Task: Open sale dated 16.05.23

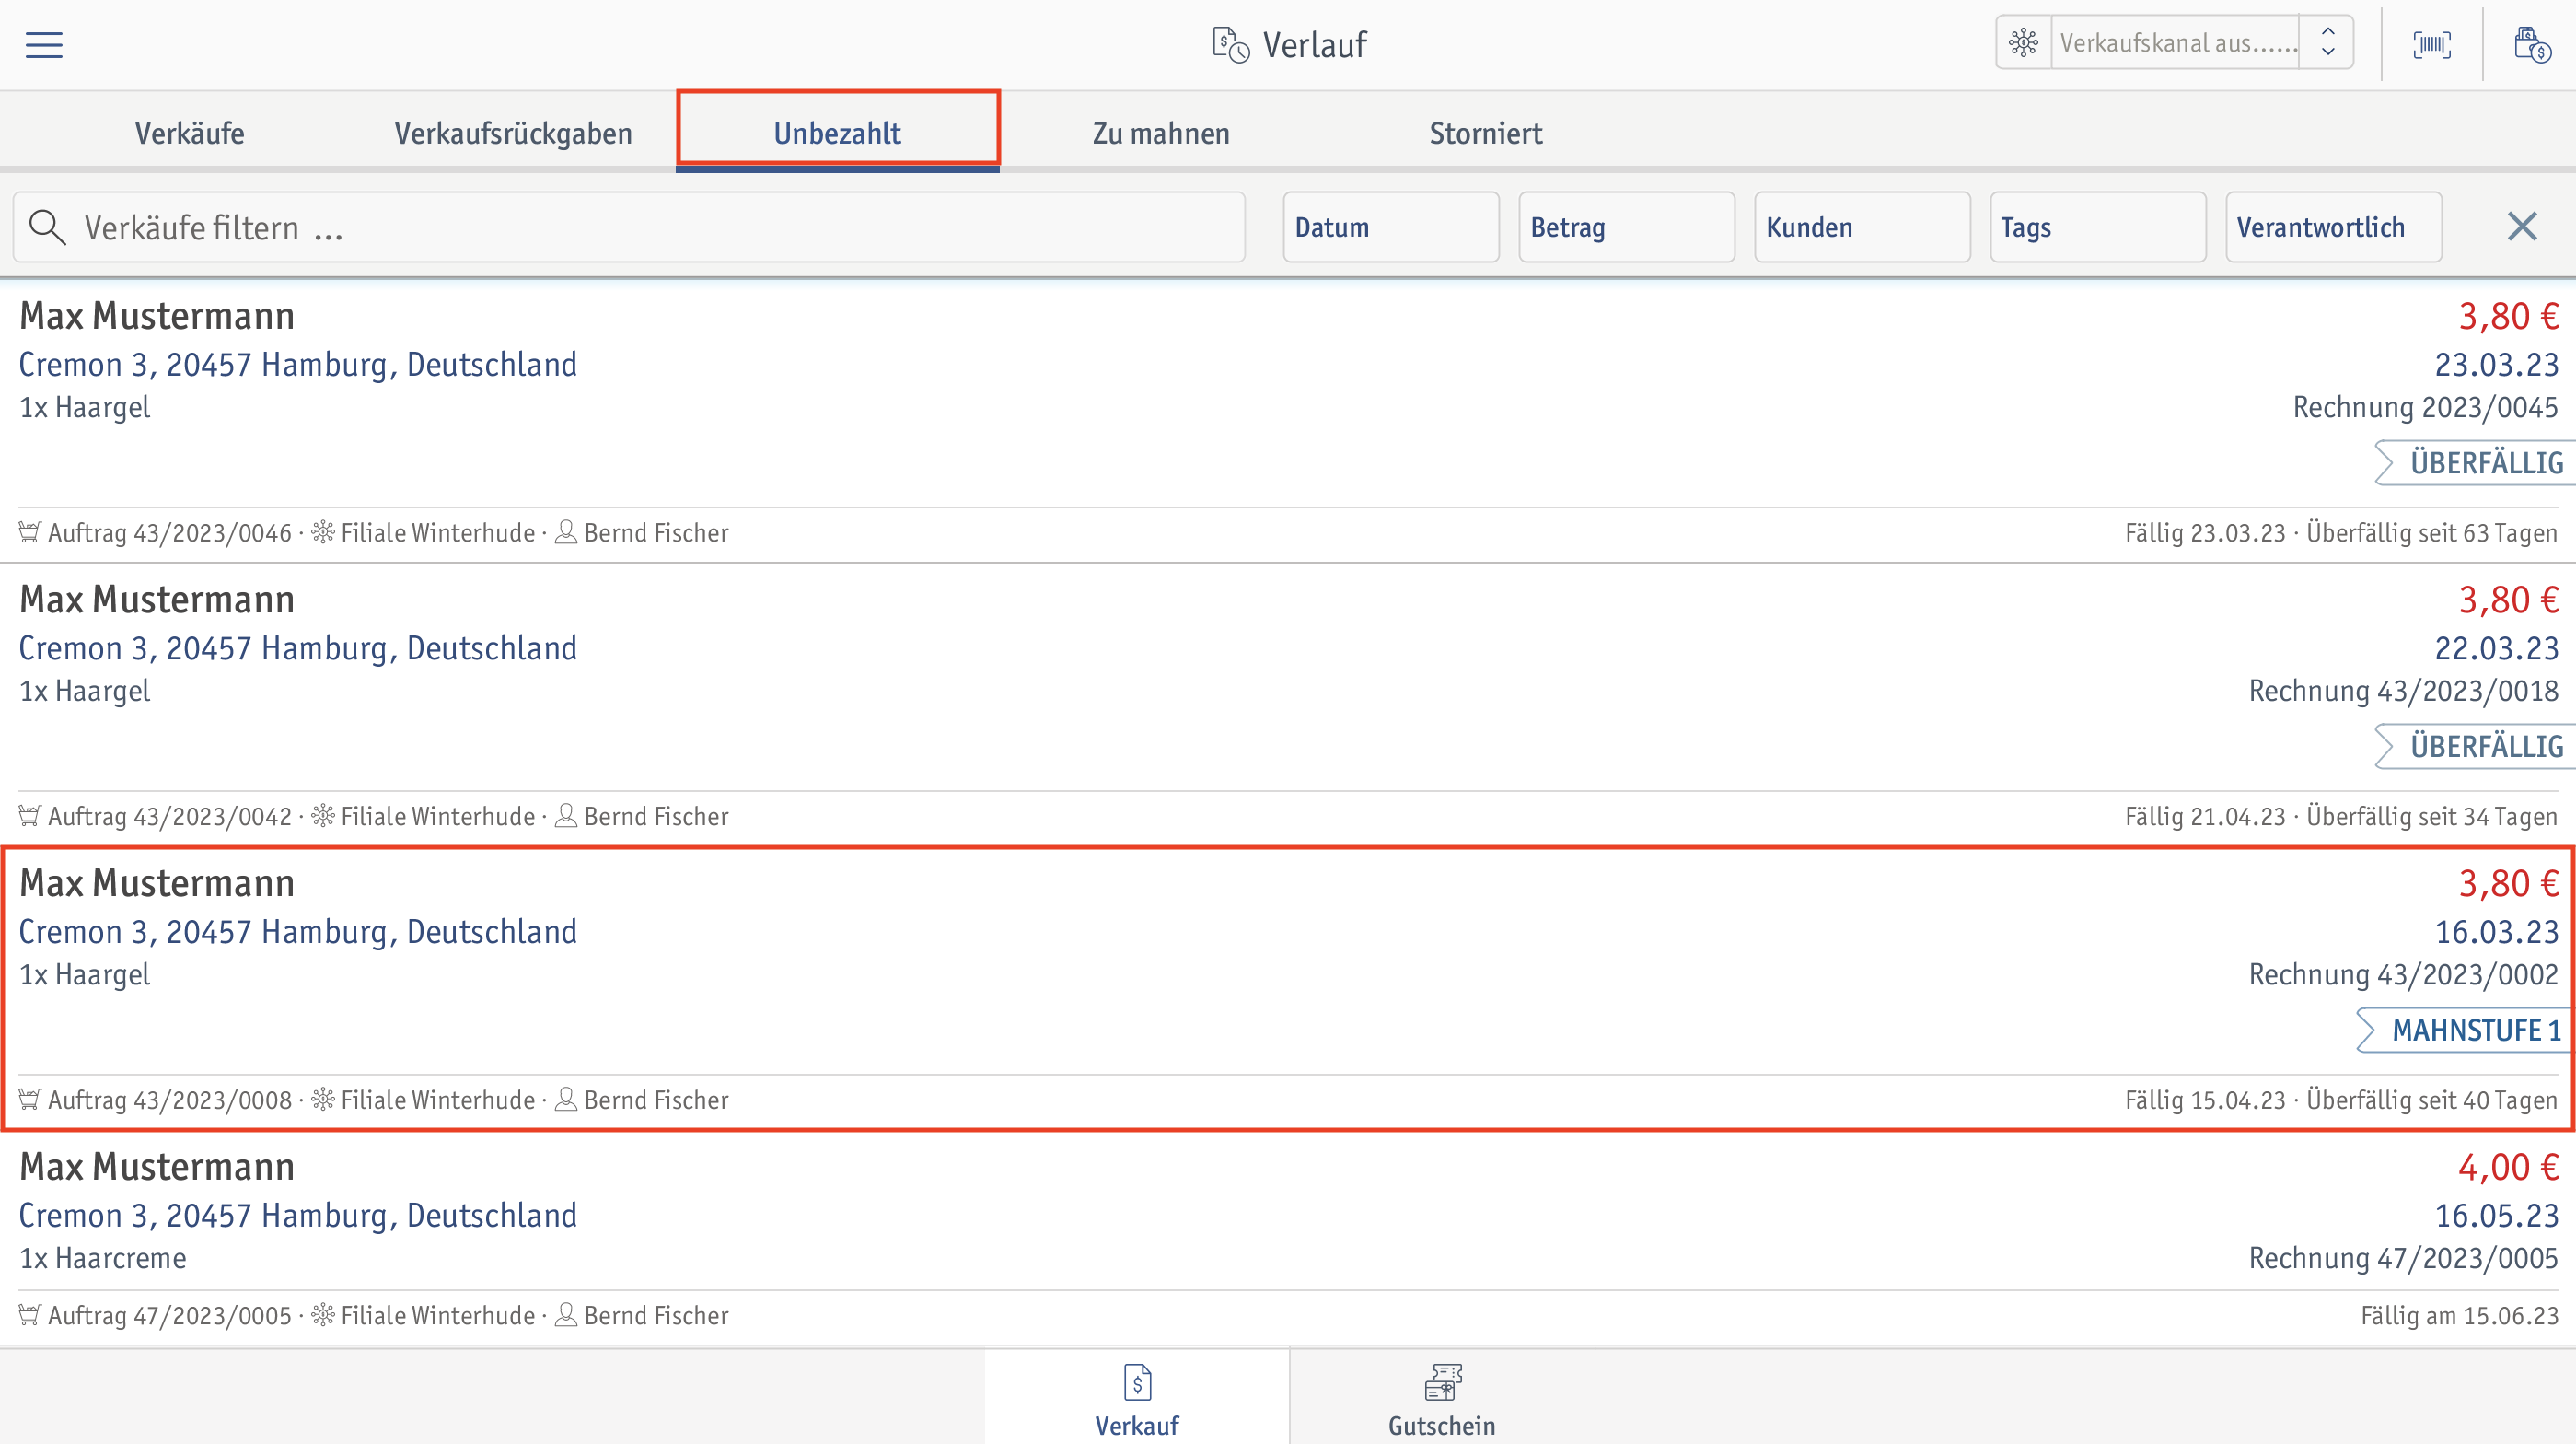Action: point(2496,1215)
